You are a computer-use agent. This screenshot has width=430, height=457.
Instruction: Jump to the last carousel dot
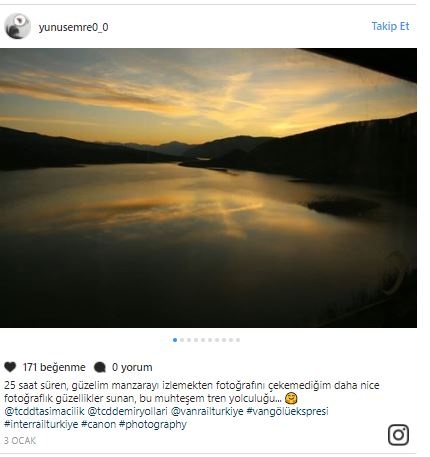238,340
